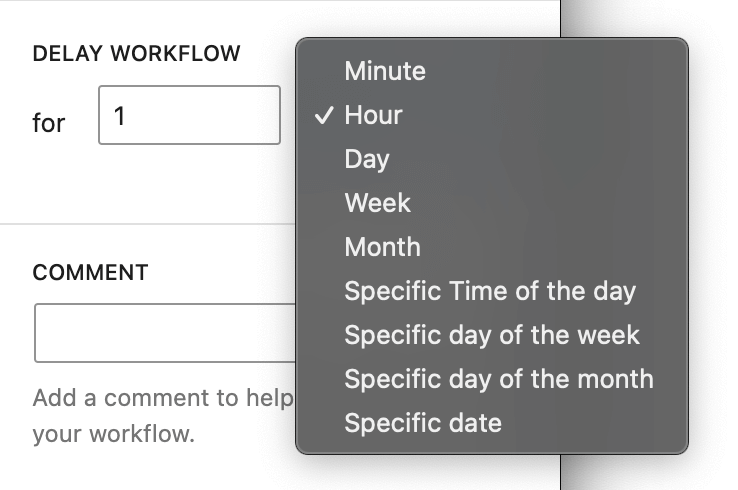Click the "Add a comment to help" hint text
This screenshot has height=490, width=738.
tap(162, 398)
